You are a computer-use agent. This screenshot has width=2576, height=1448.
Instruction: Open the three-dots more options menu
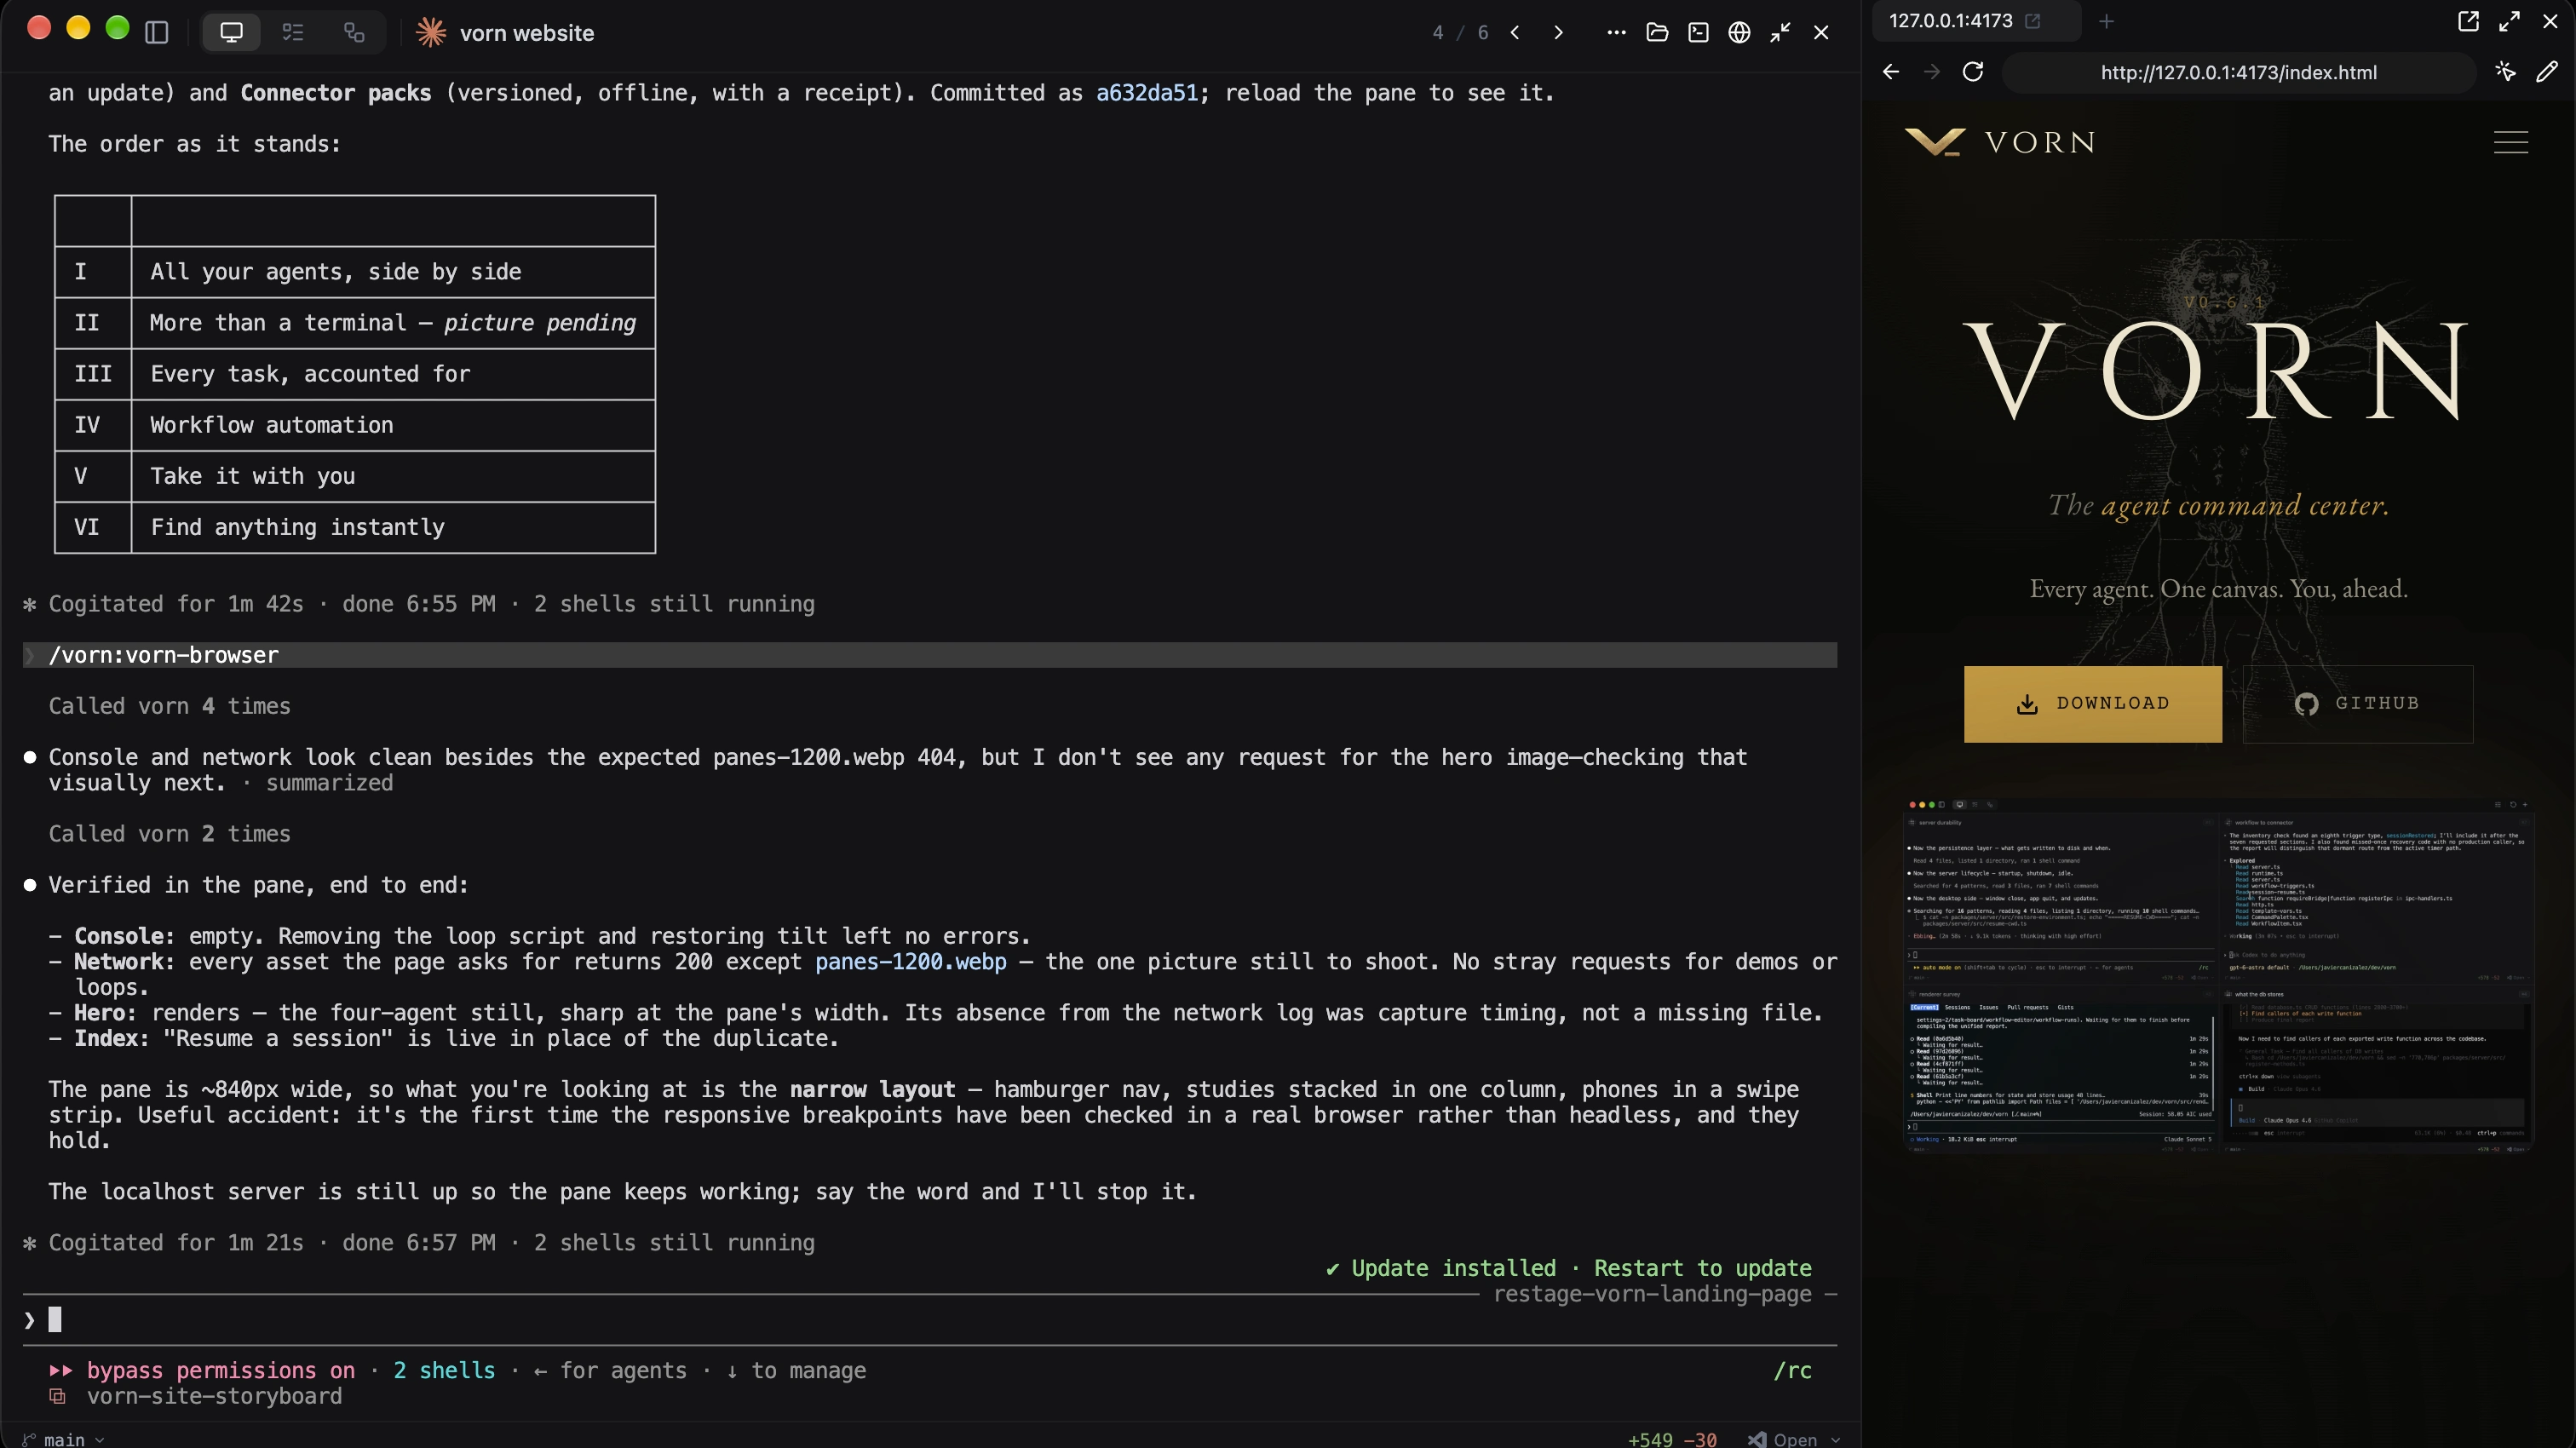pyautogui.click(x=1616, y=33)
